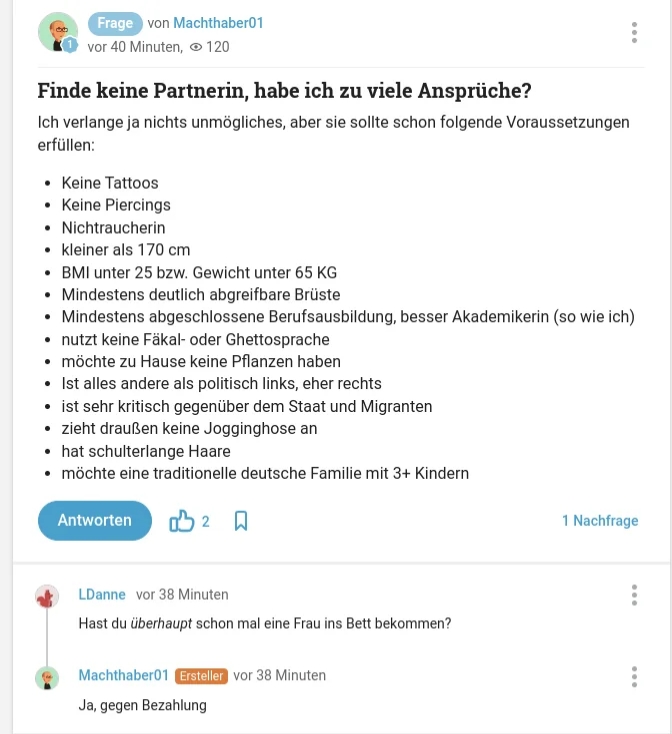
Task: Click the like count number 2
Action: (206, 521)
